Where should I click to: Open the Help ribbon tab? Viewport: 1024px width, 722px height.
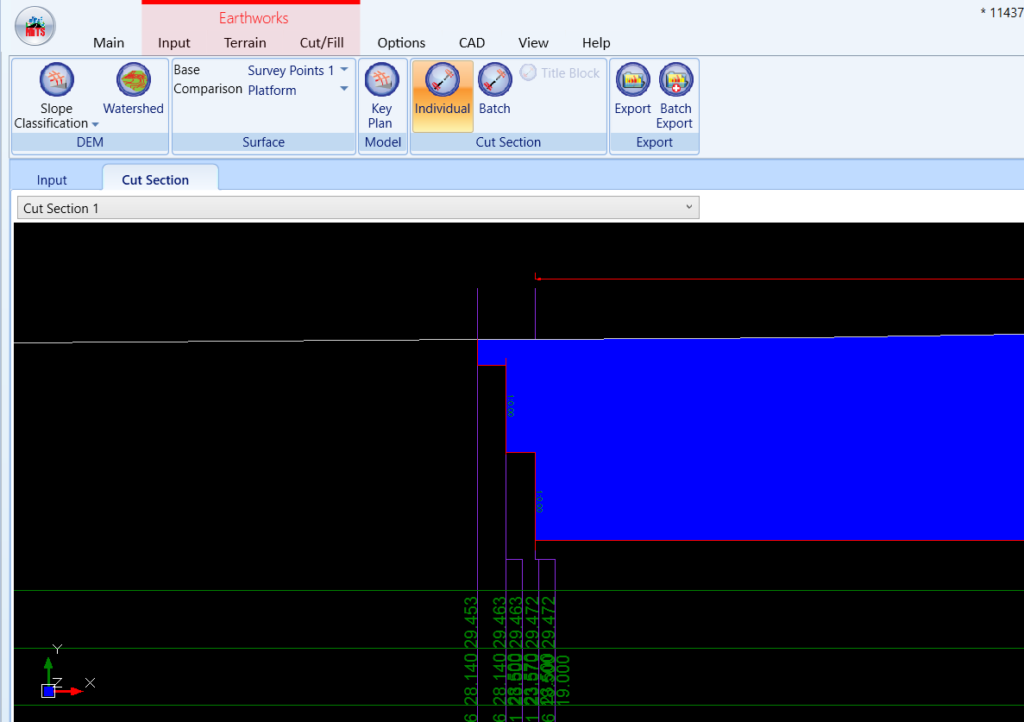coord(596,42)
